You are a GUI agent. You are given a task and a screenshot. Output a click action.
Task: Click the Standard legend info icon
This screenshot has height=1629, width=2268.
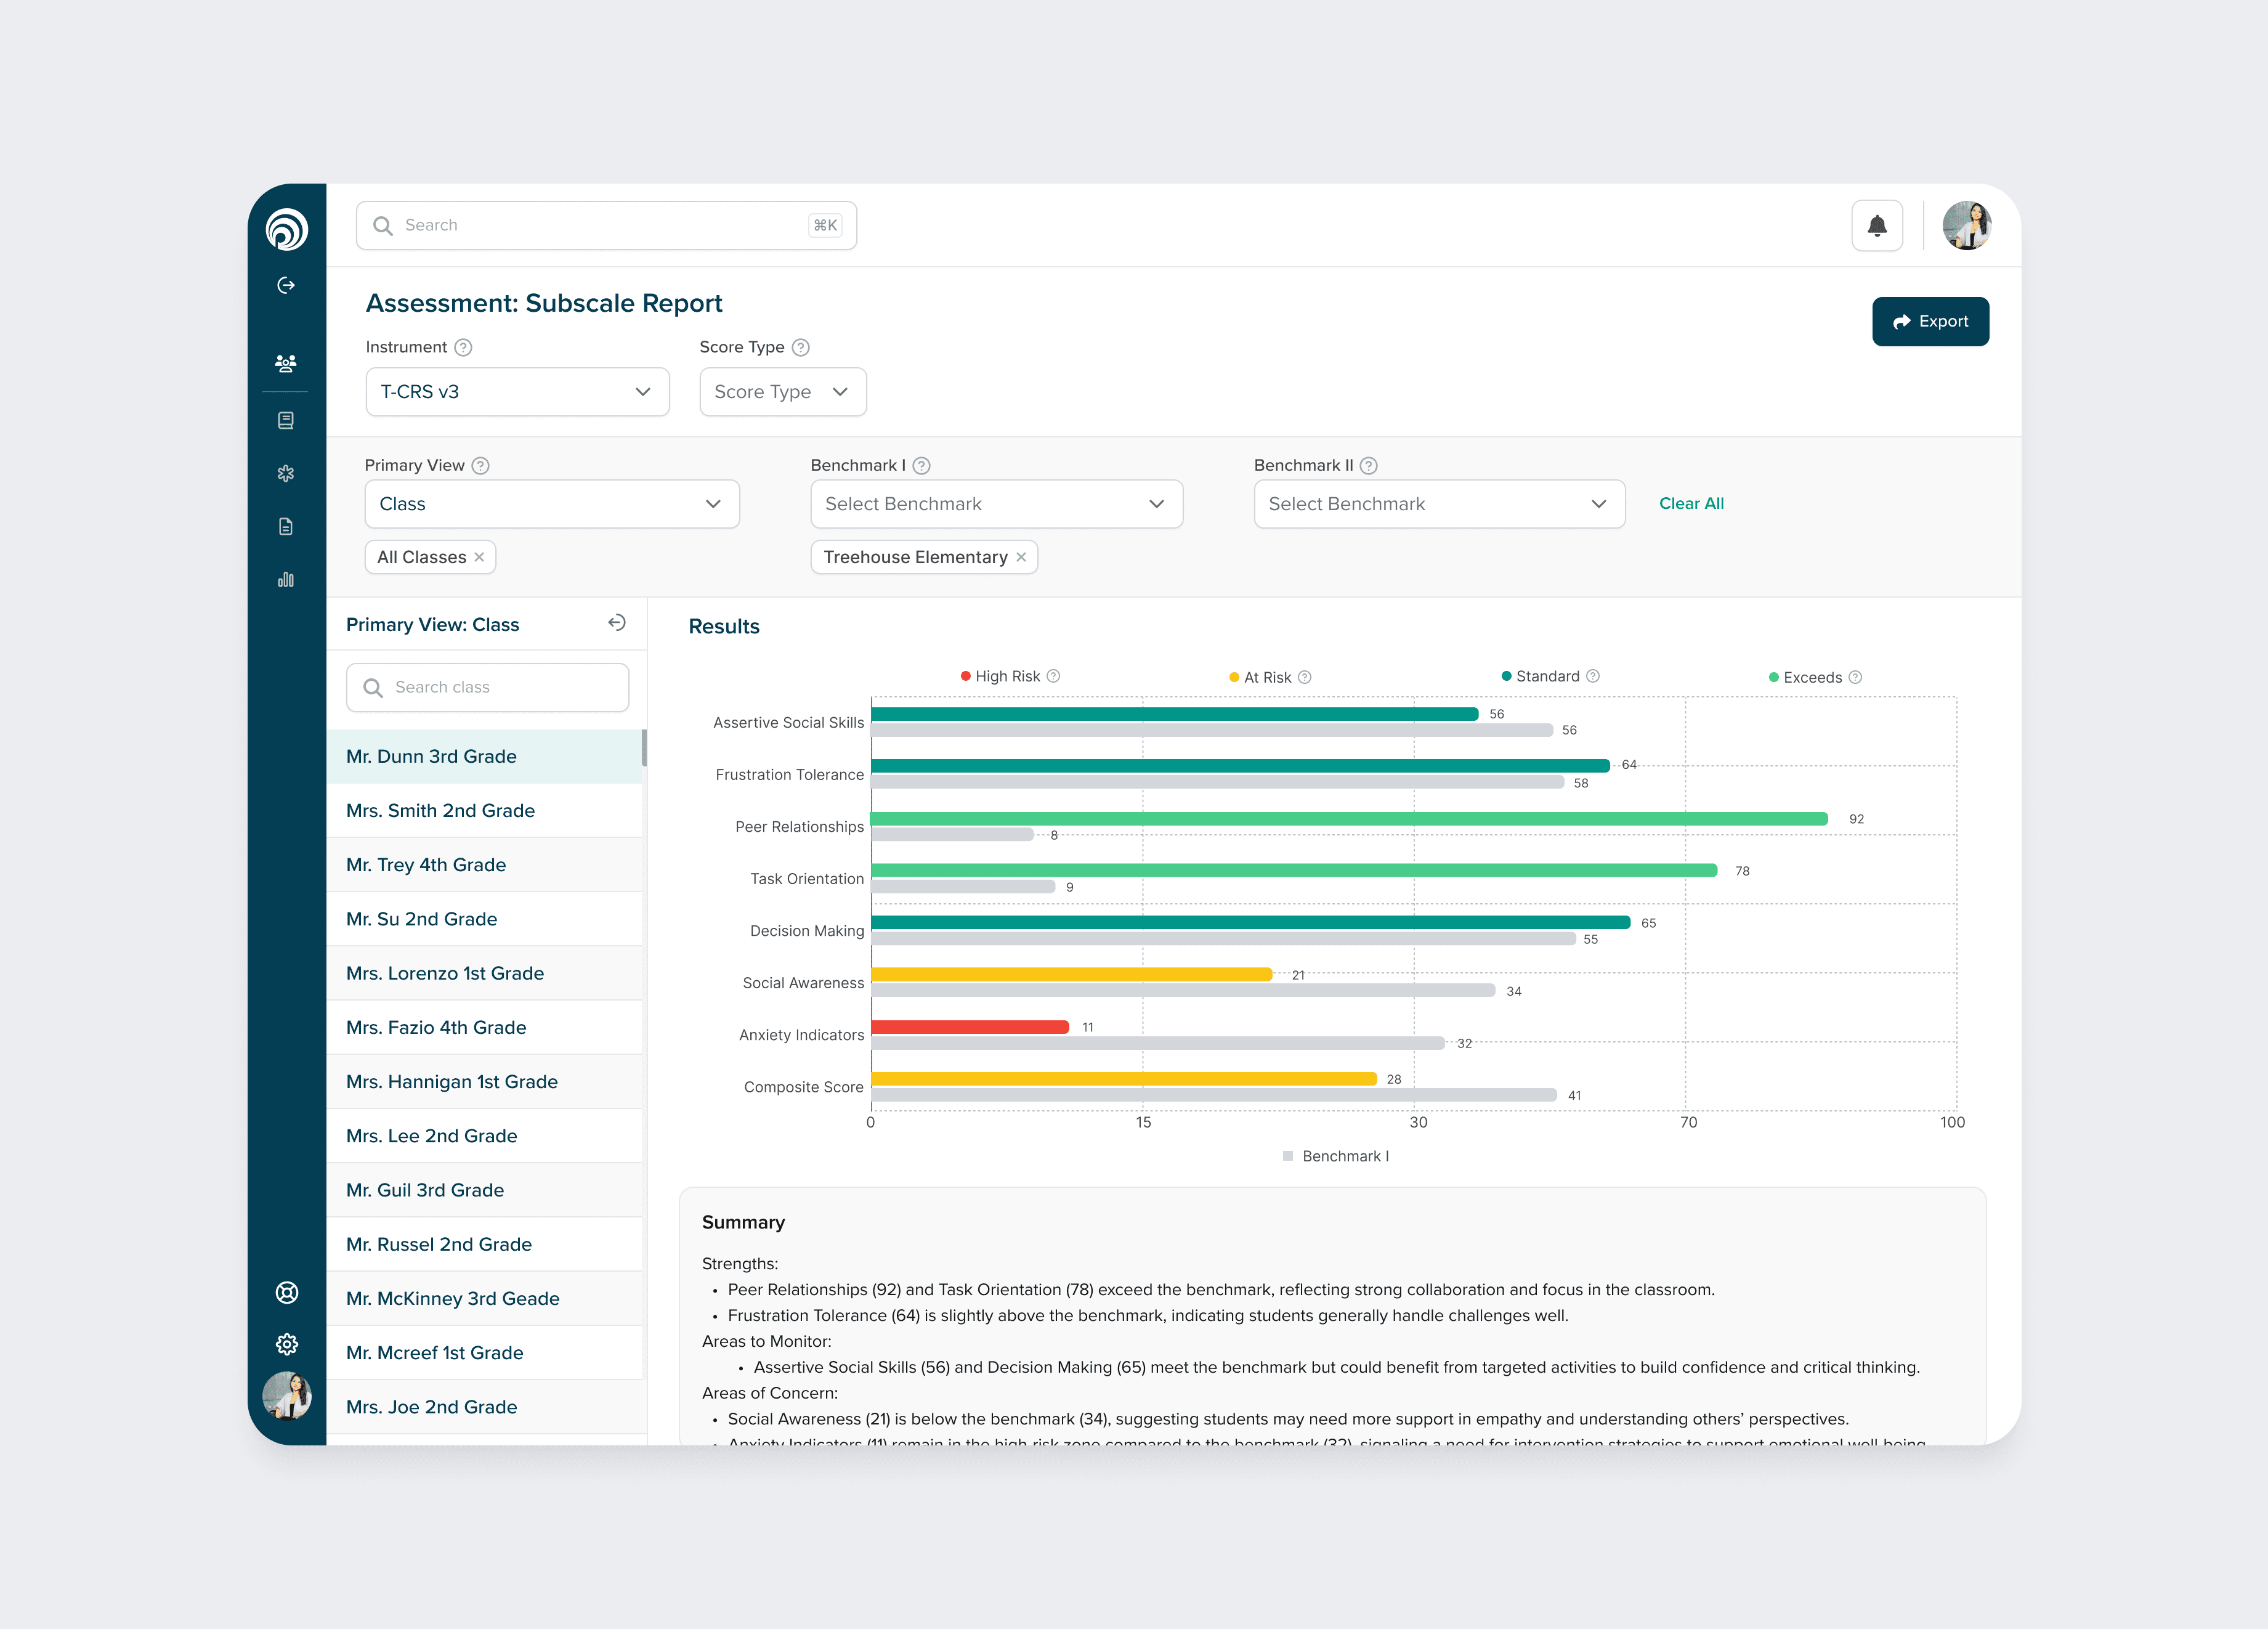pos(1593,676)
